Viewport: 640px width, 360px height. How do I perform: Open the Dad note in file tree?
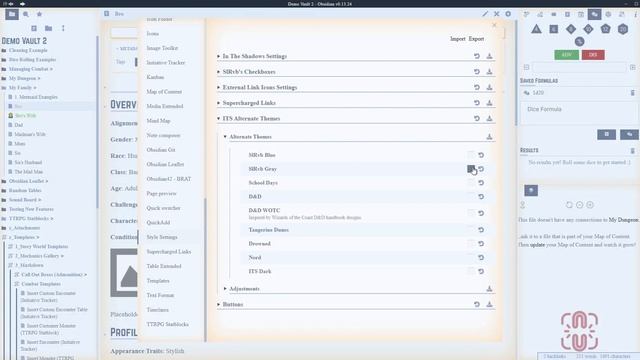(19, 125)
